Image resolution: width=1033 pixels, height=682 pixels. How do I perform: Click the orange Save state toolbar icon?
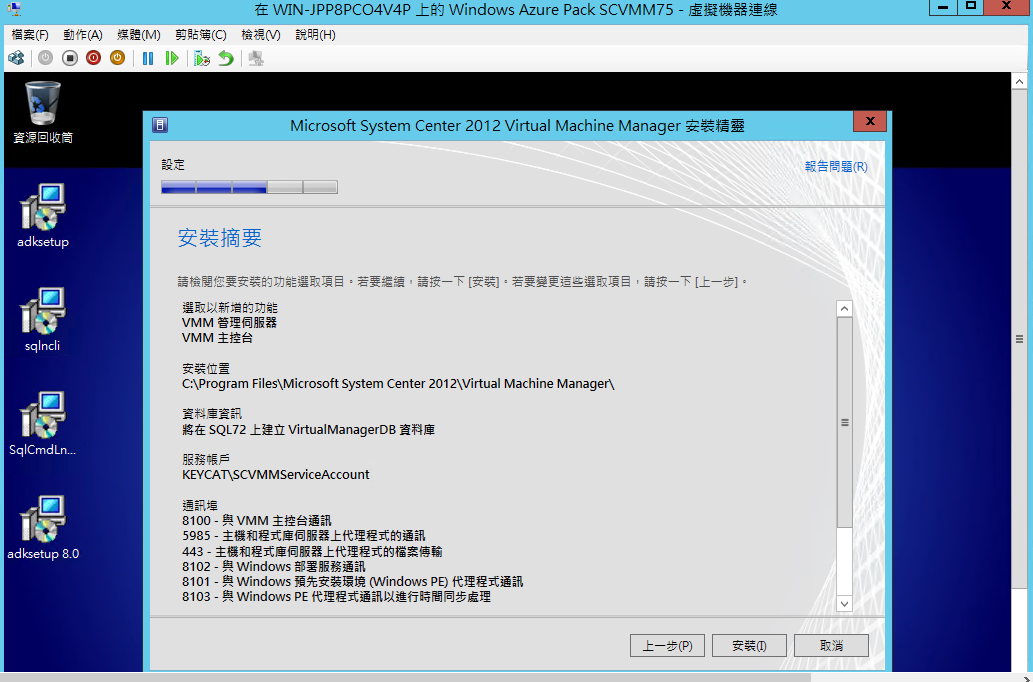[117, 58]
